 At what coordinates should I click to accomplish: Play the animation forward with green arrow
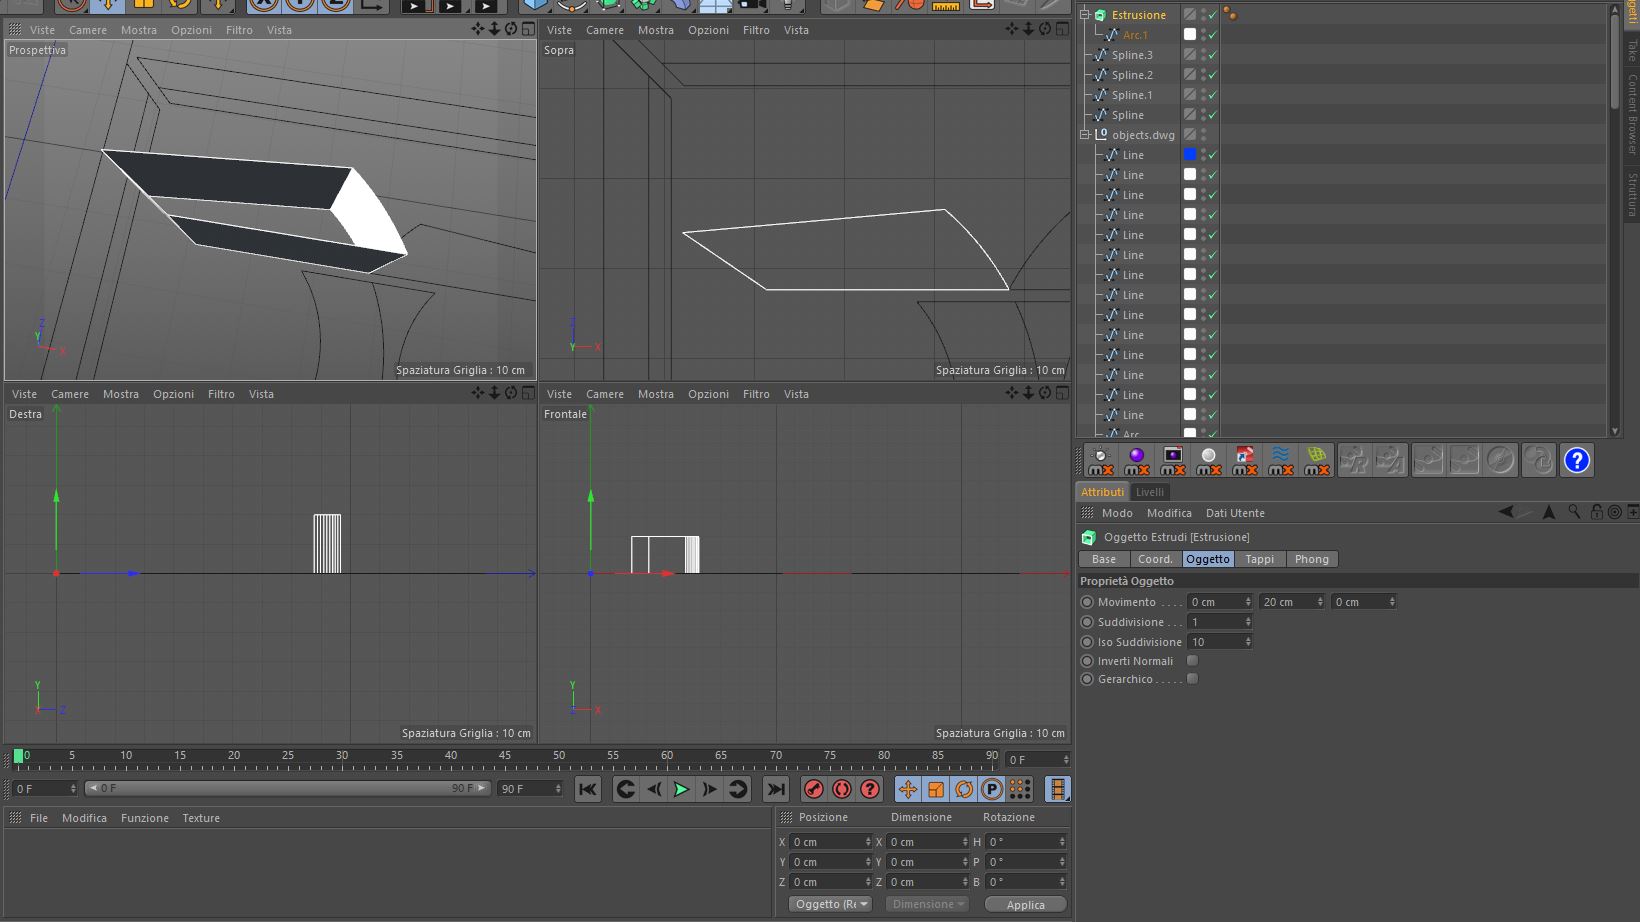point(681,789)
